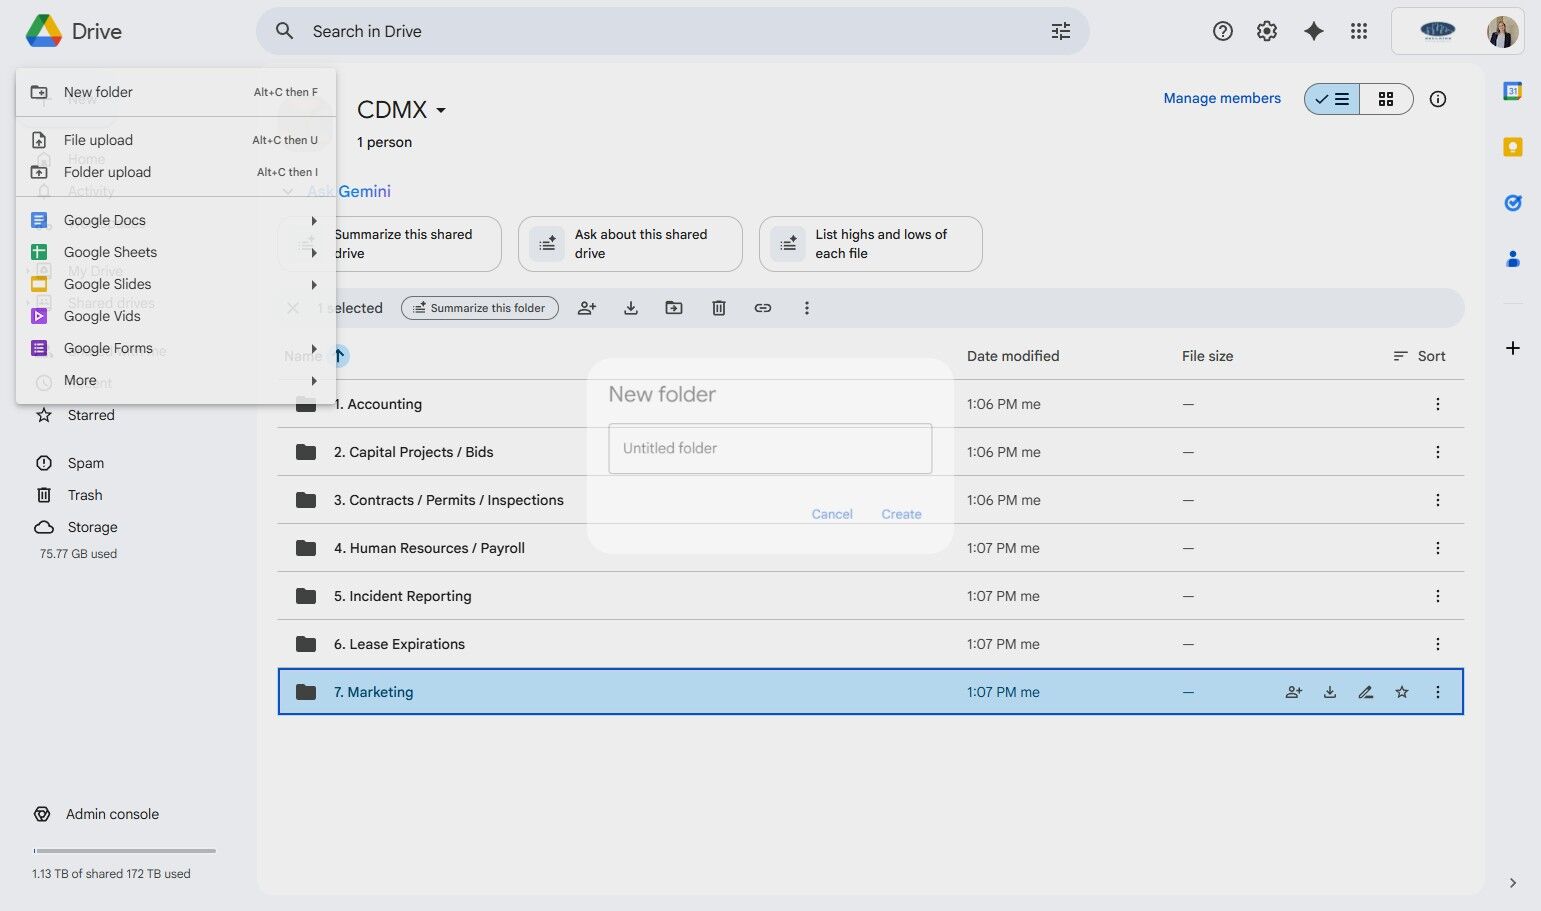Click the Untitled folder name field
This screenshot has width=1541, height=911.
[x=770, y=448]
